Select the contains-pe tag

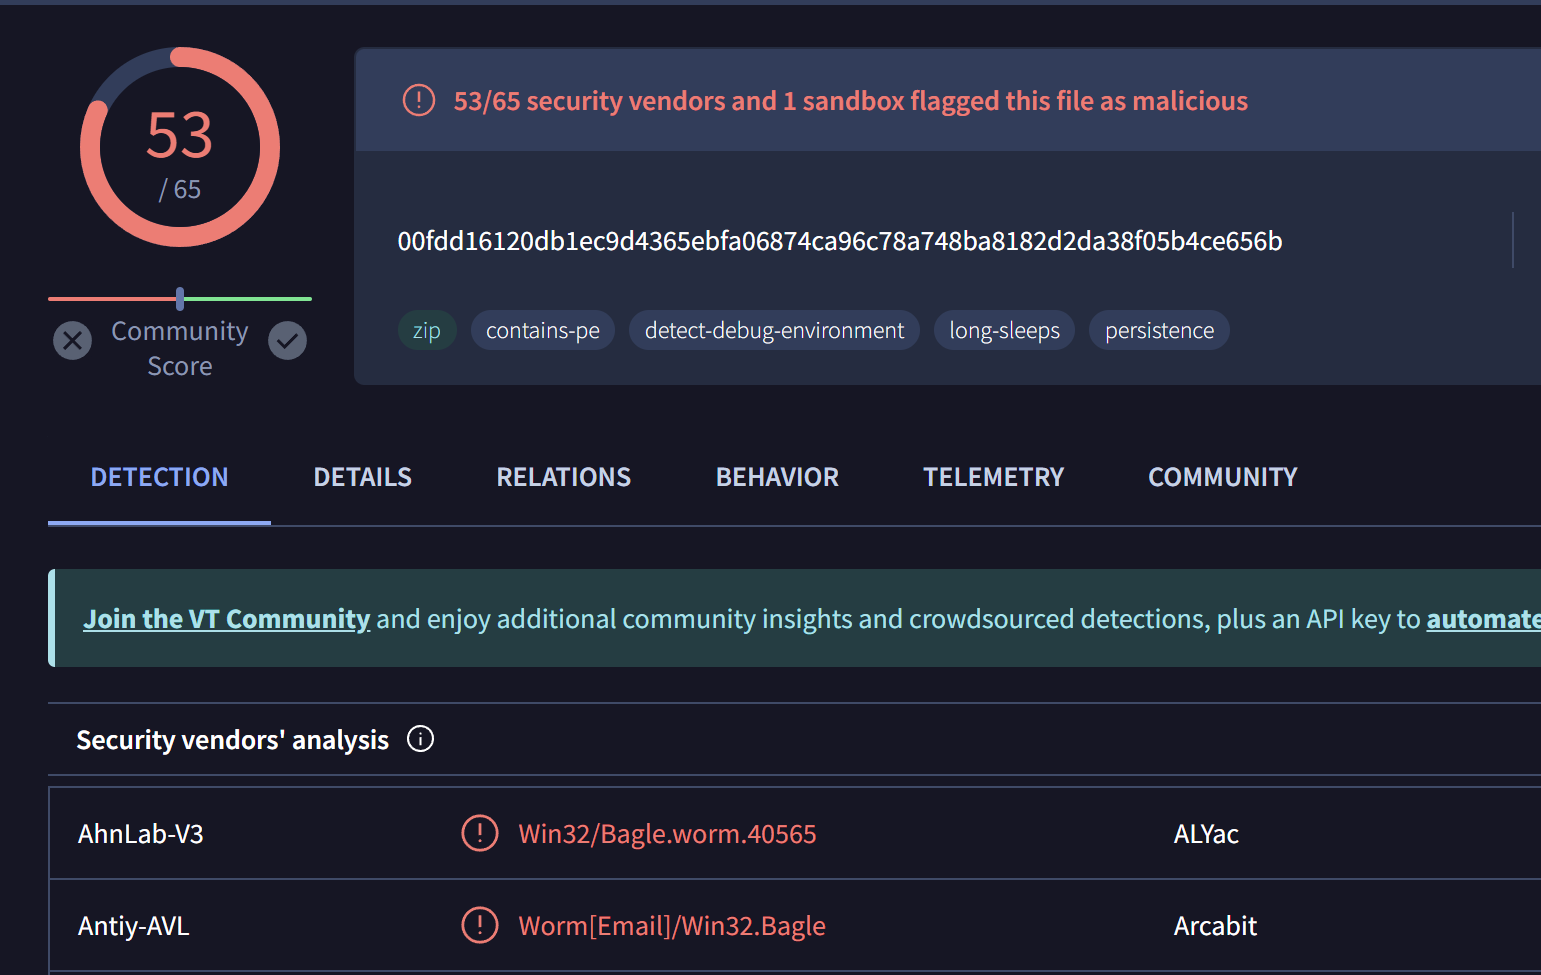point(543,330)
